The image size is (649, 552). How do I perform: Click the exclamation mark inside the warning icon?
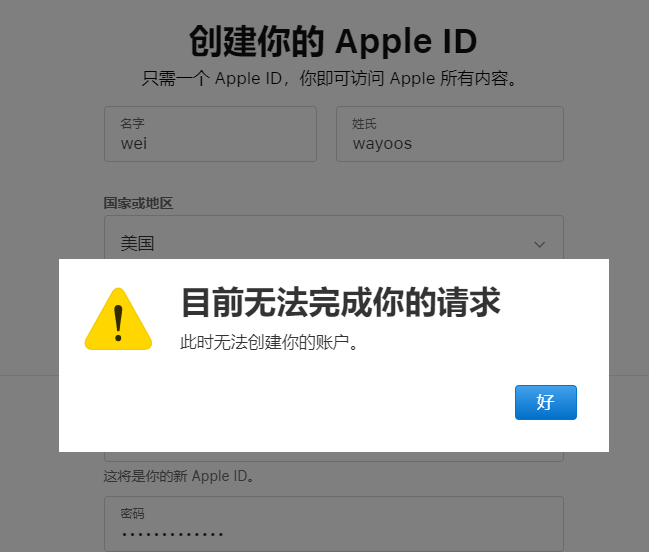tap(118, 323)
